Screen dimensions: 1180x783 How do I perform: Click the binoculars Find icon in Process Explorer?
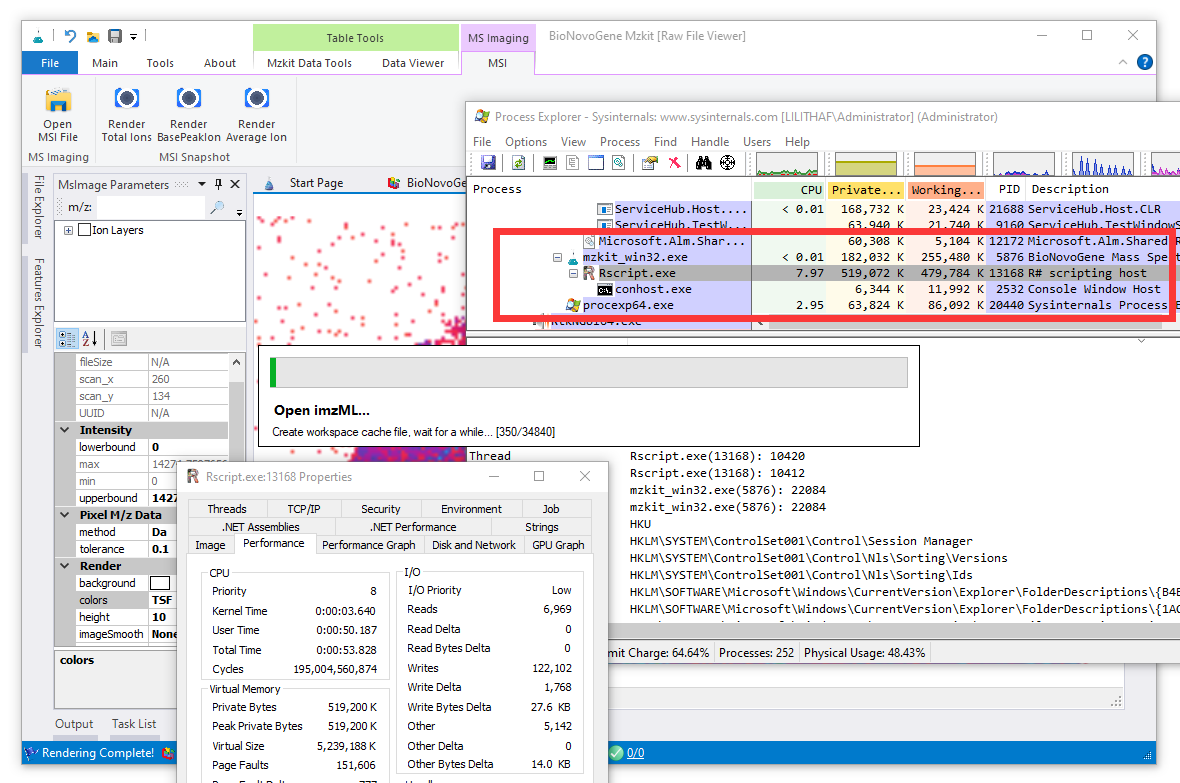point(703,163)
